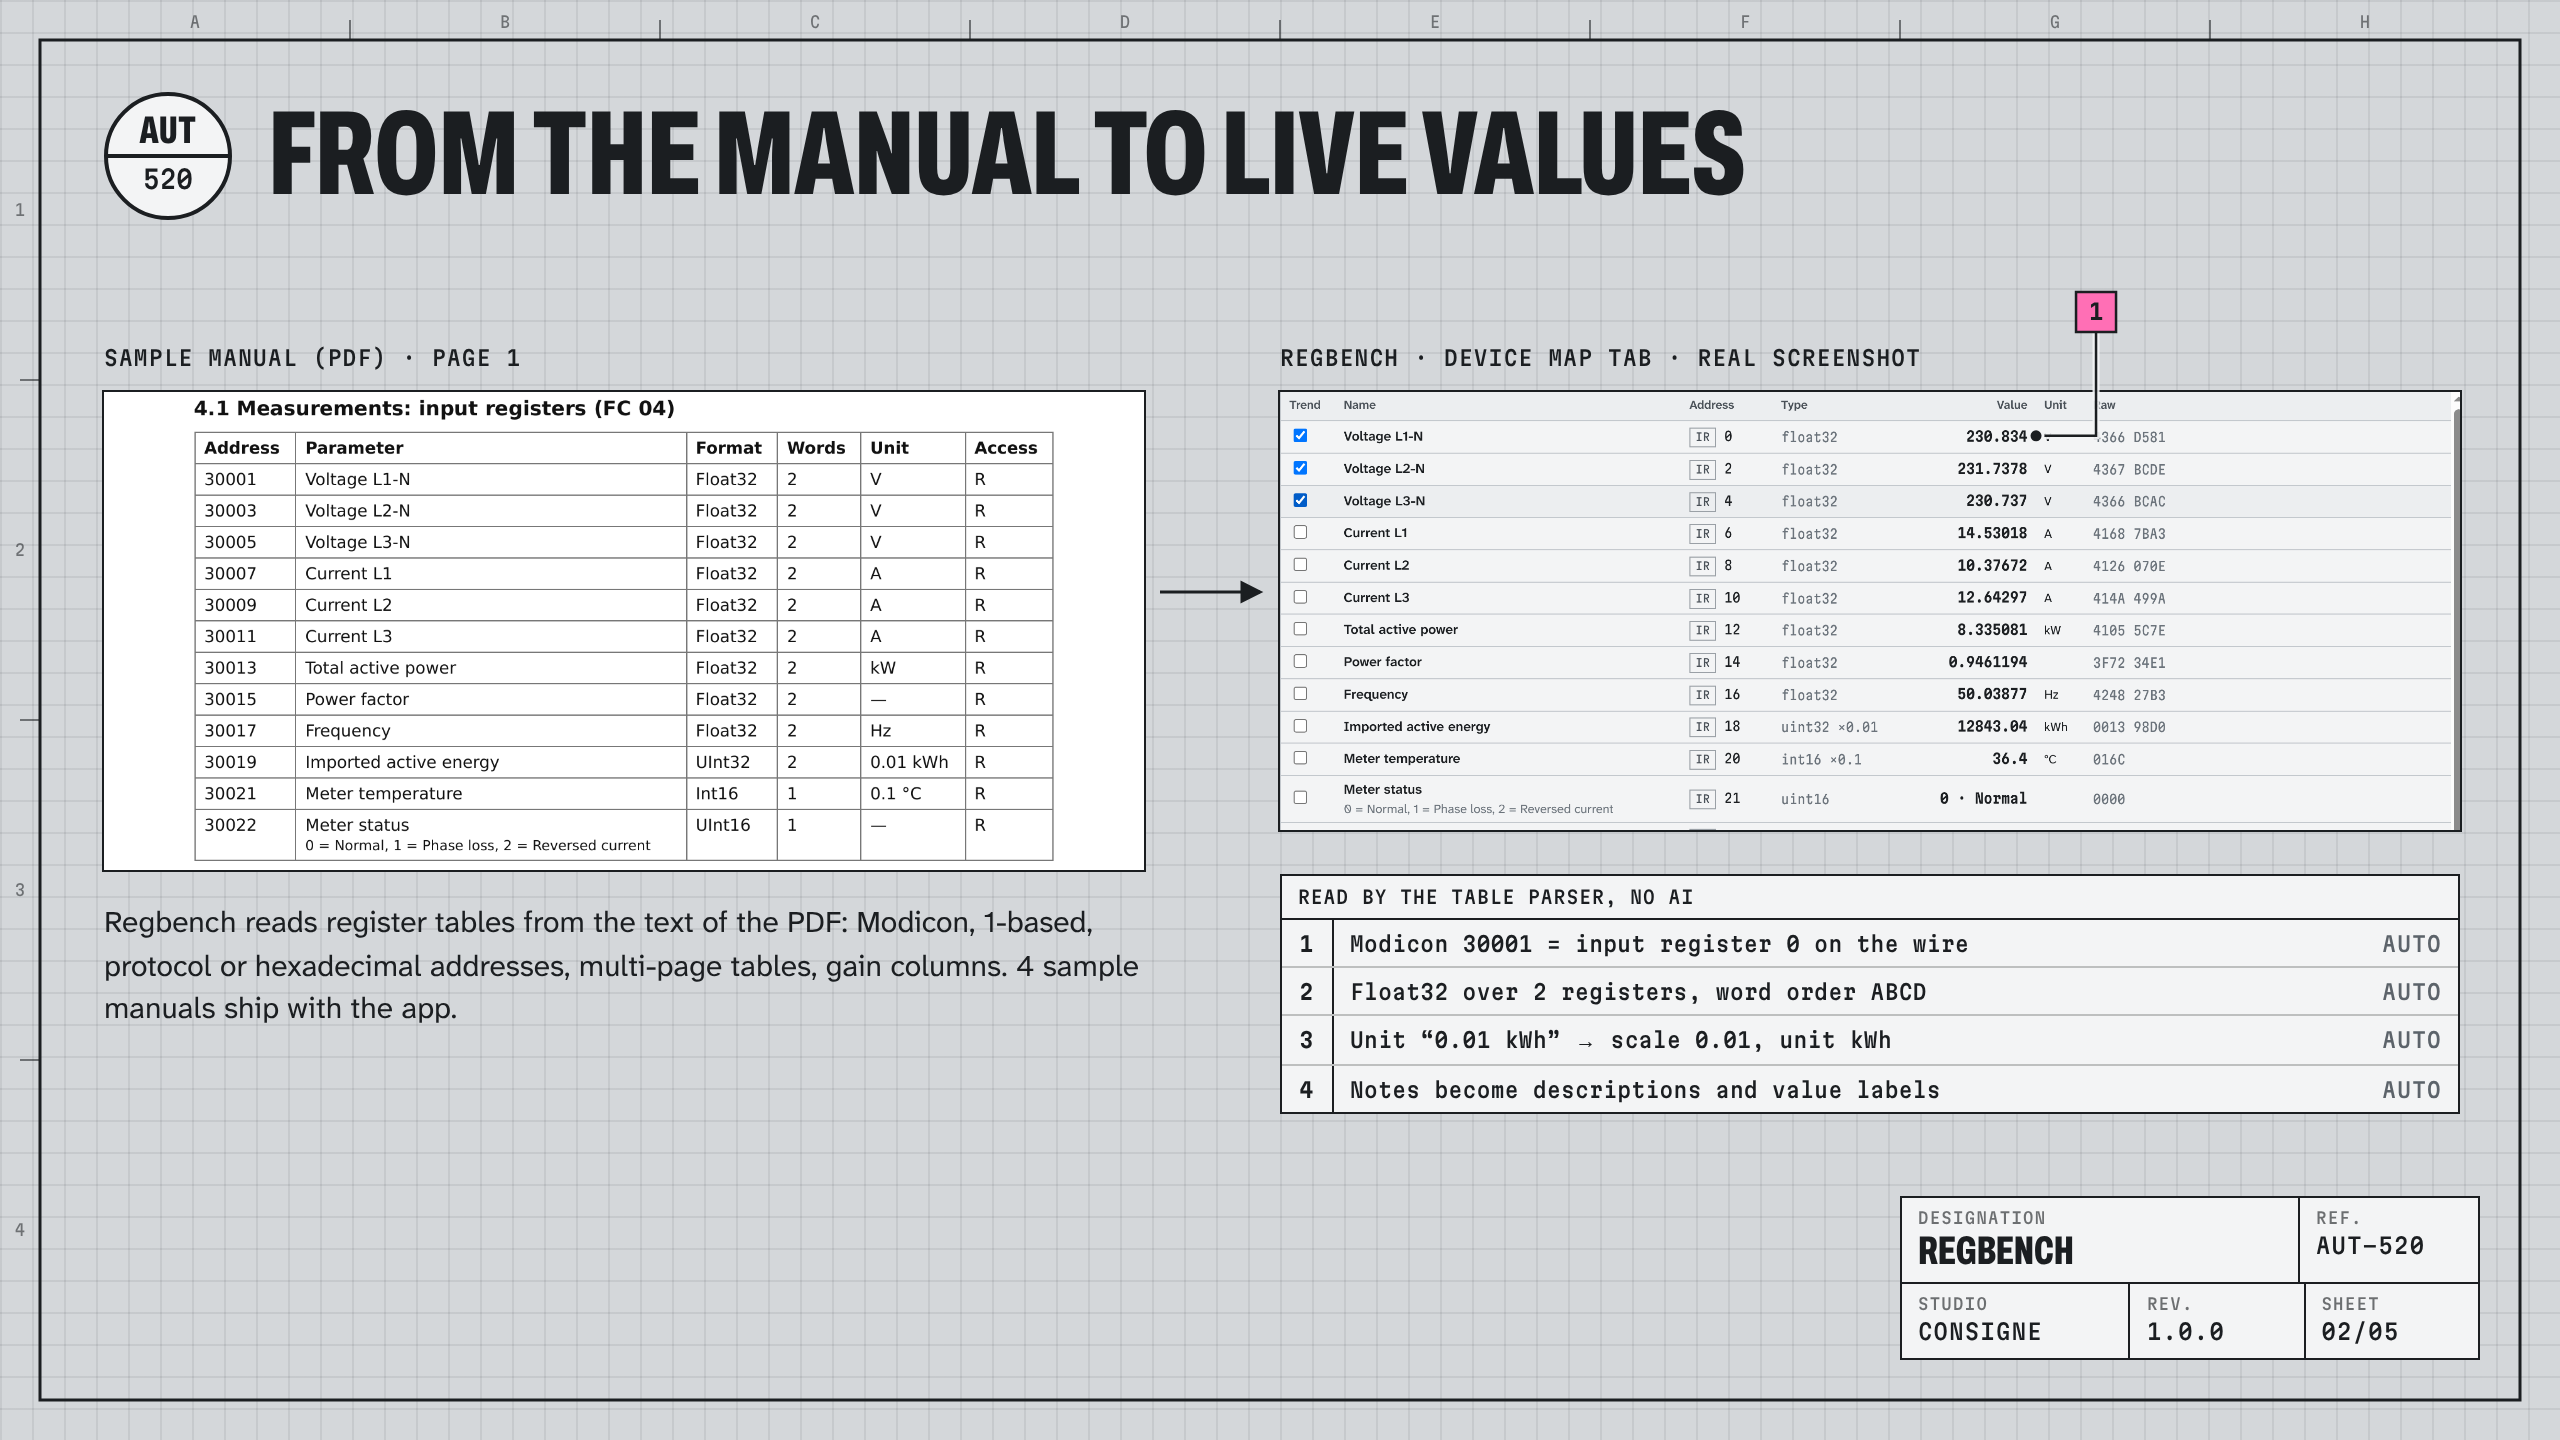Select Power factor value 0.9461194
The image size is (2560, 1440).
[1988, 662]
